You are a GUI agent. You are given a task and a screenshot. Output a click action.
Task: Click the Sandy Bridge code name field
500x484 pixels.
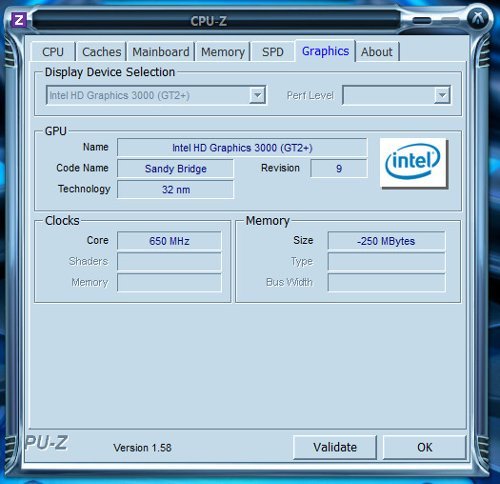tap(175, 168)
